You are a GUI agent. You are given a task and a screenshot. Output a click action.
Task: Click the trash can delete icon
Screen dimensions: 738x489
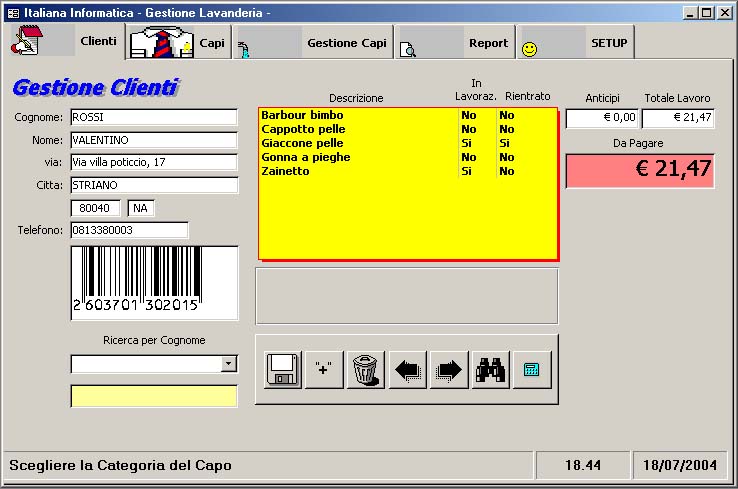366,369
